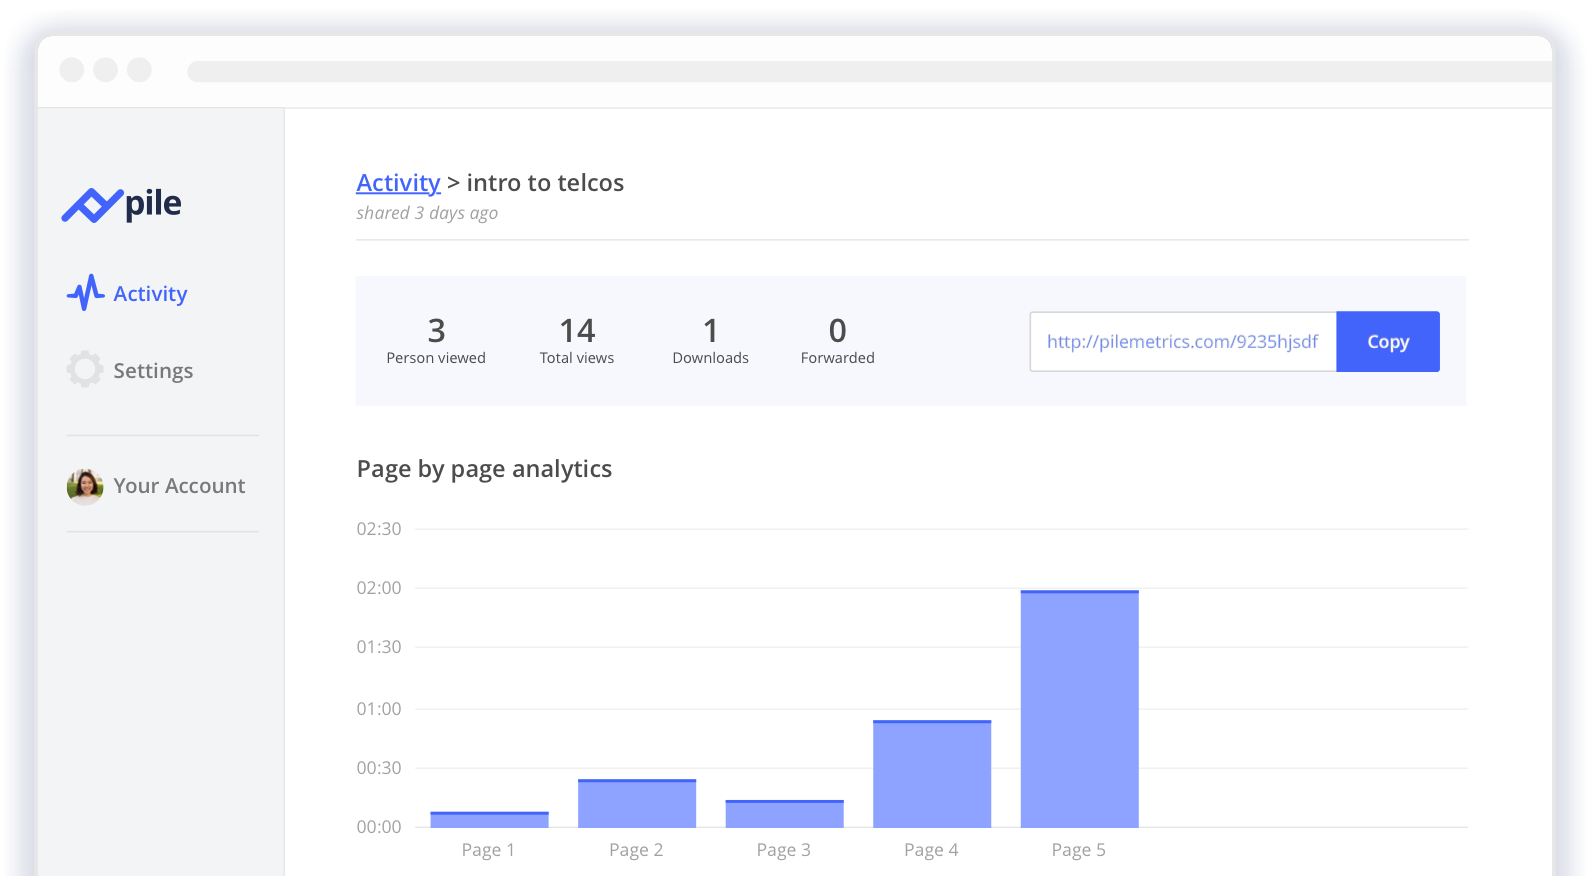Go to Your Account
Image resolution: width=1589 pixels, height=876 pixels.
click(179, 486)
